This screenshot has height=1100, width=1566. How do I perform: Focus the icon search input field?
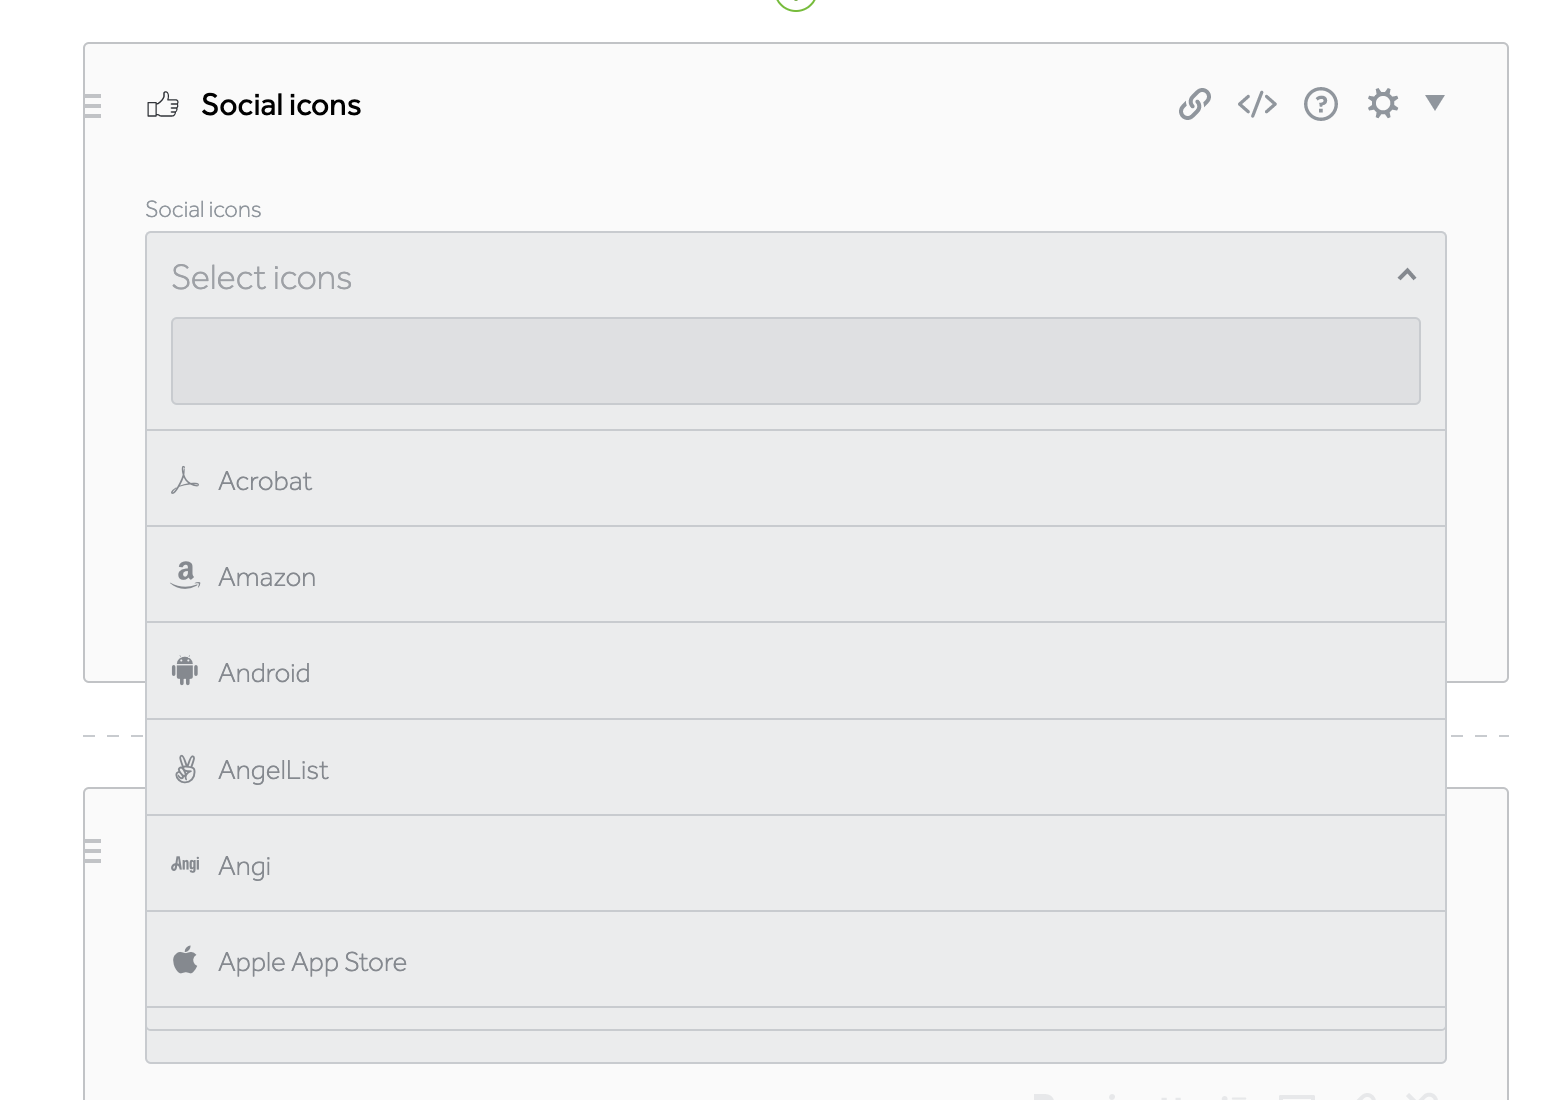pos(796,361)
